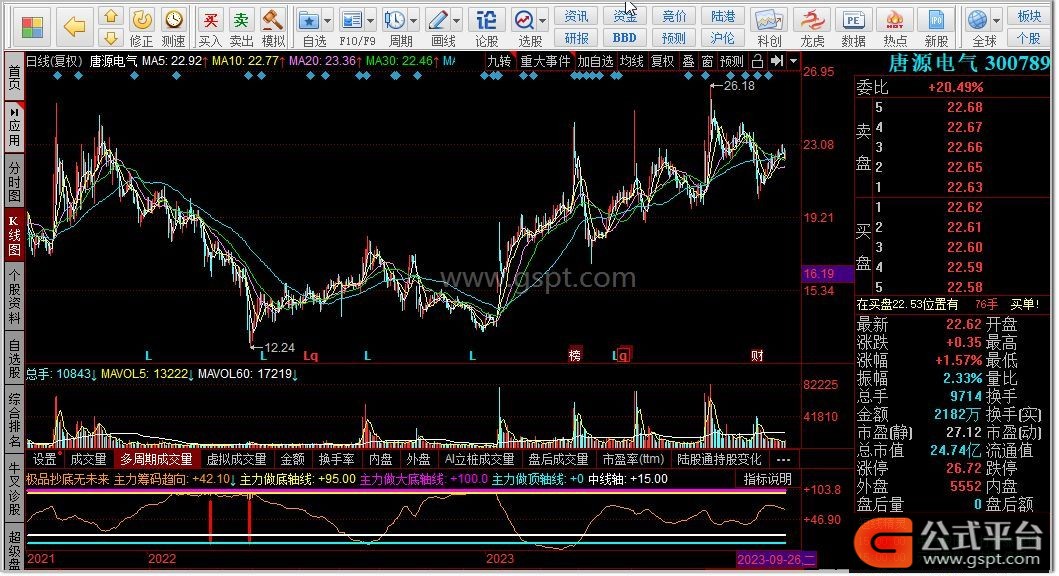Open the 科创 board chart icon
This screenshot has width=1059, height=576.
tap(769, 20)
